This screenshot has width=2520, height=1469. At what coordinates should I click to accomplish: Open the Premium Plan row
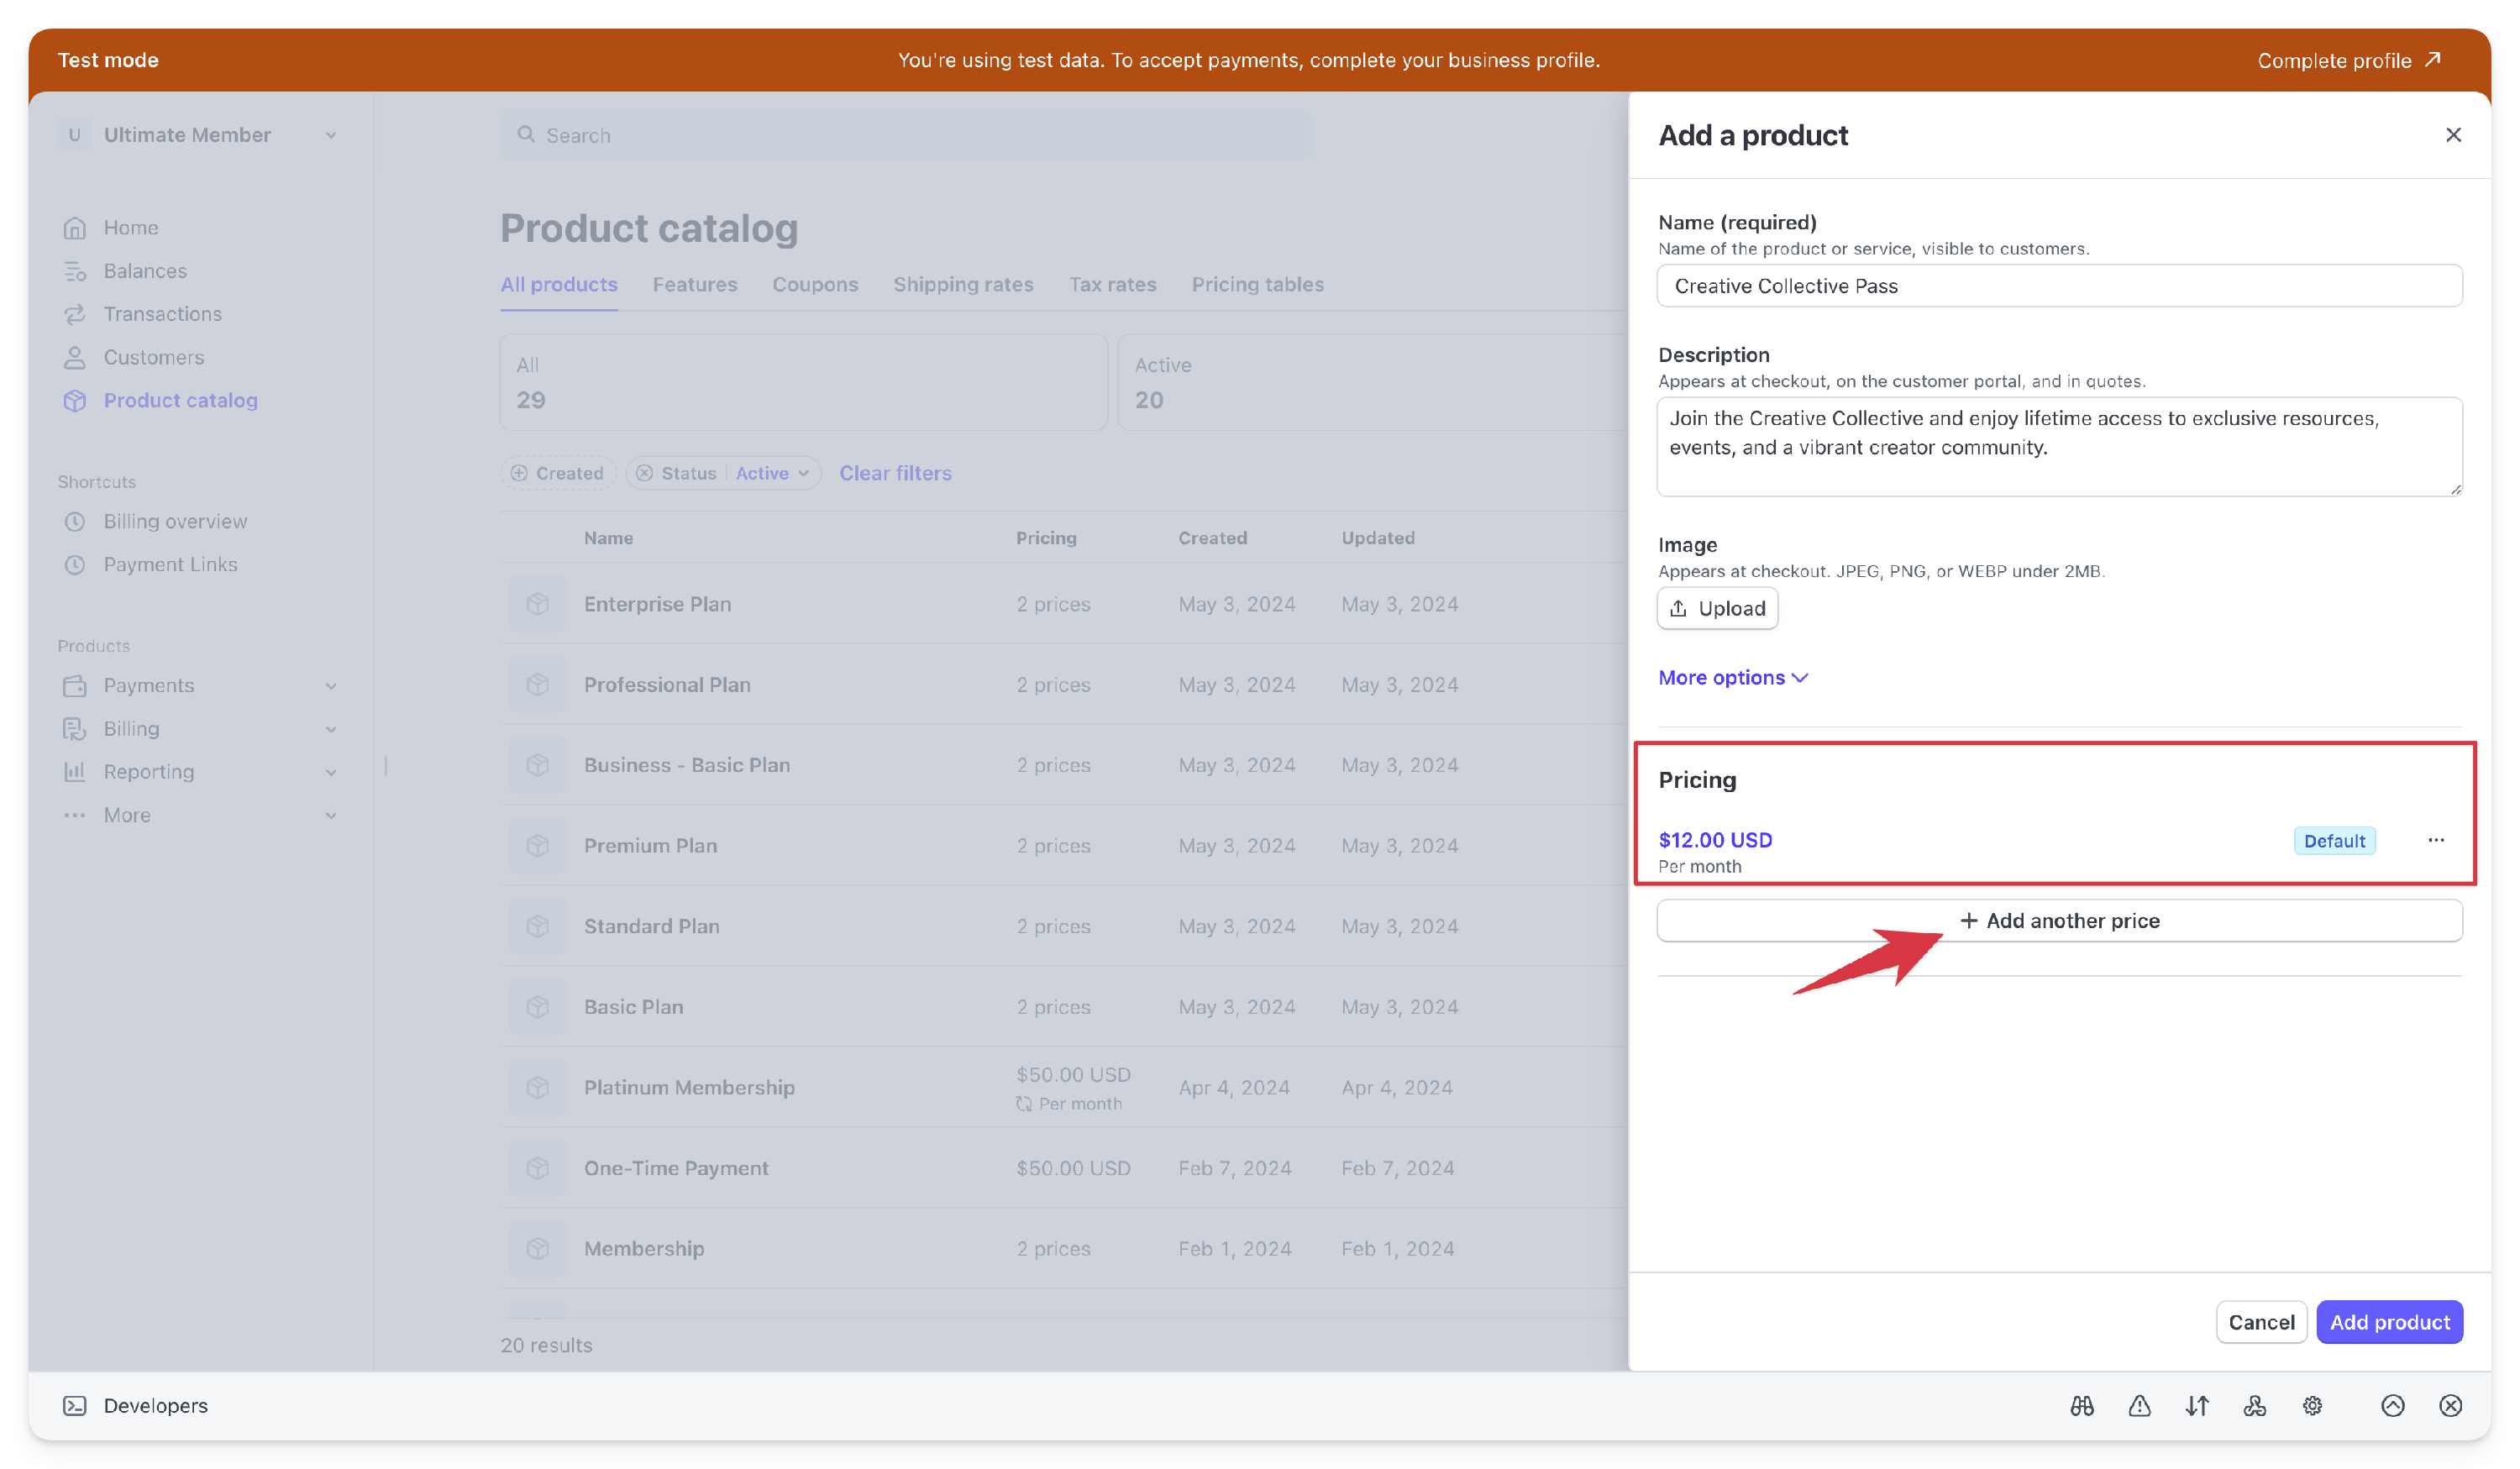tap(1064, 845)
